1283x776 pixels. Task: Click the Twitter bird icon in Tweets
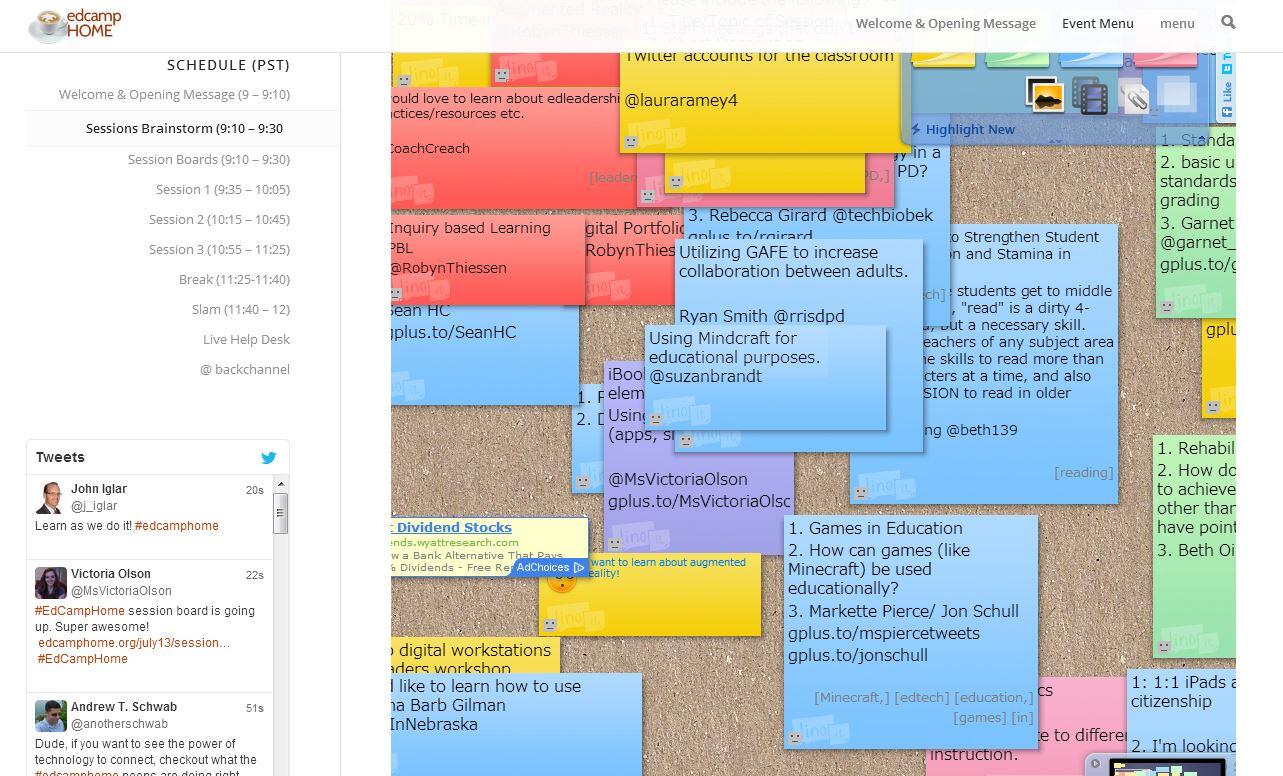pyautogui.click(x=268, y=457)
